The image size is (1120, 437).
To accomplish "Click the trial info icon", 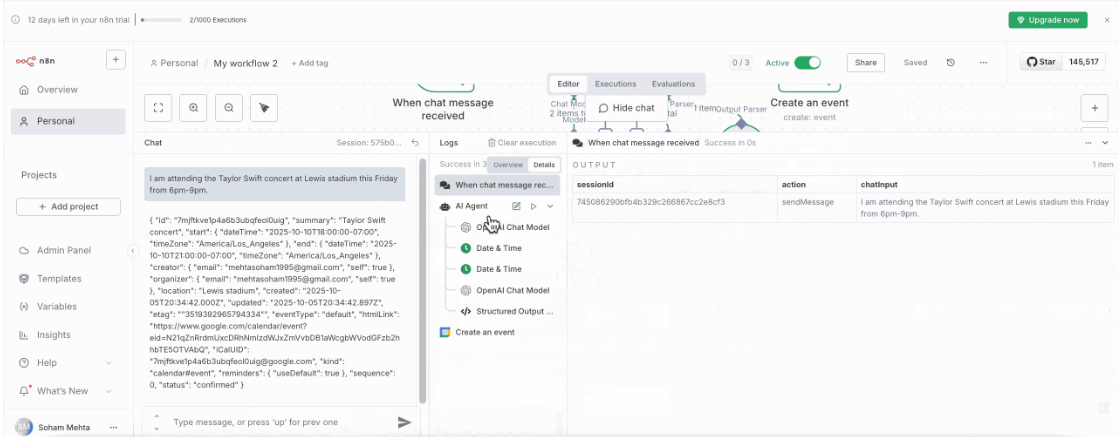I will [16, 20].
